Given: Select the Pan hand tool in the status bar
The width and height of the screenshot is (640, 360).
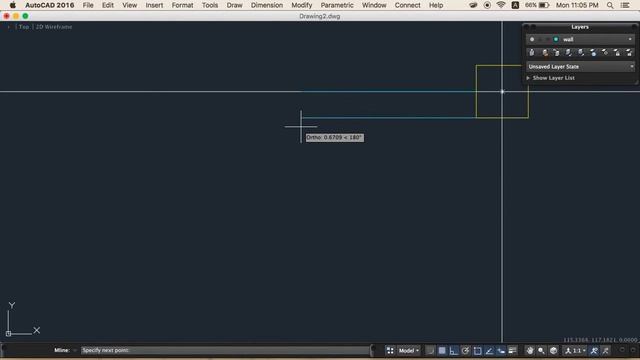Looking at the screenshot, I should (x=530, y=351).
